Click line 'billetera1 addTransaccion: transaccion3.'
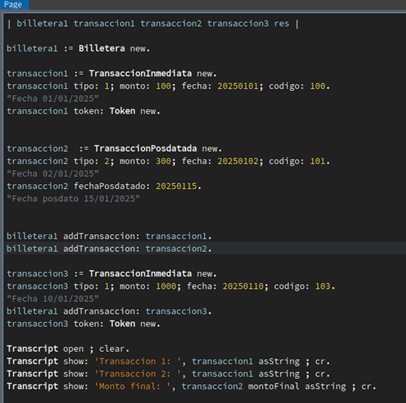 point(109,311)
